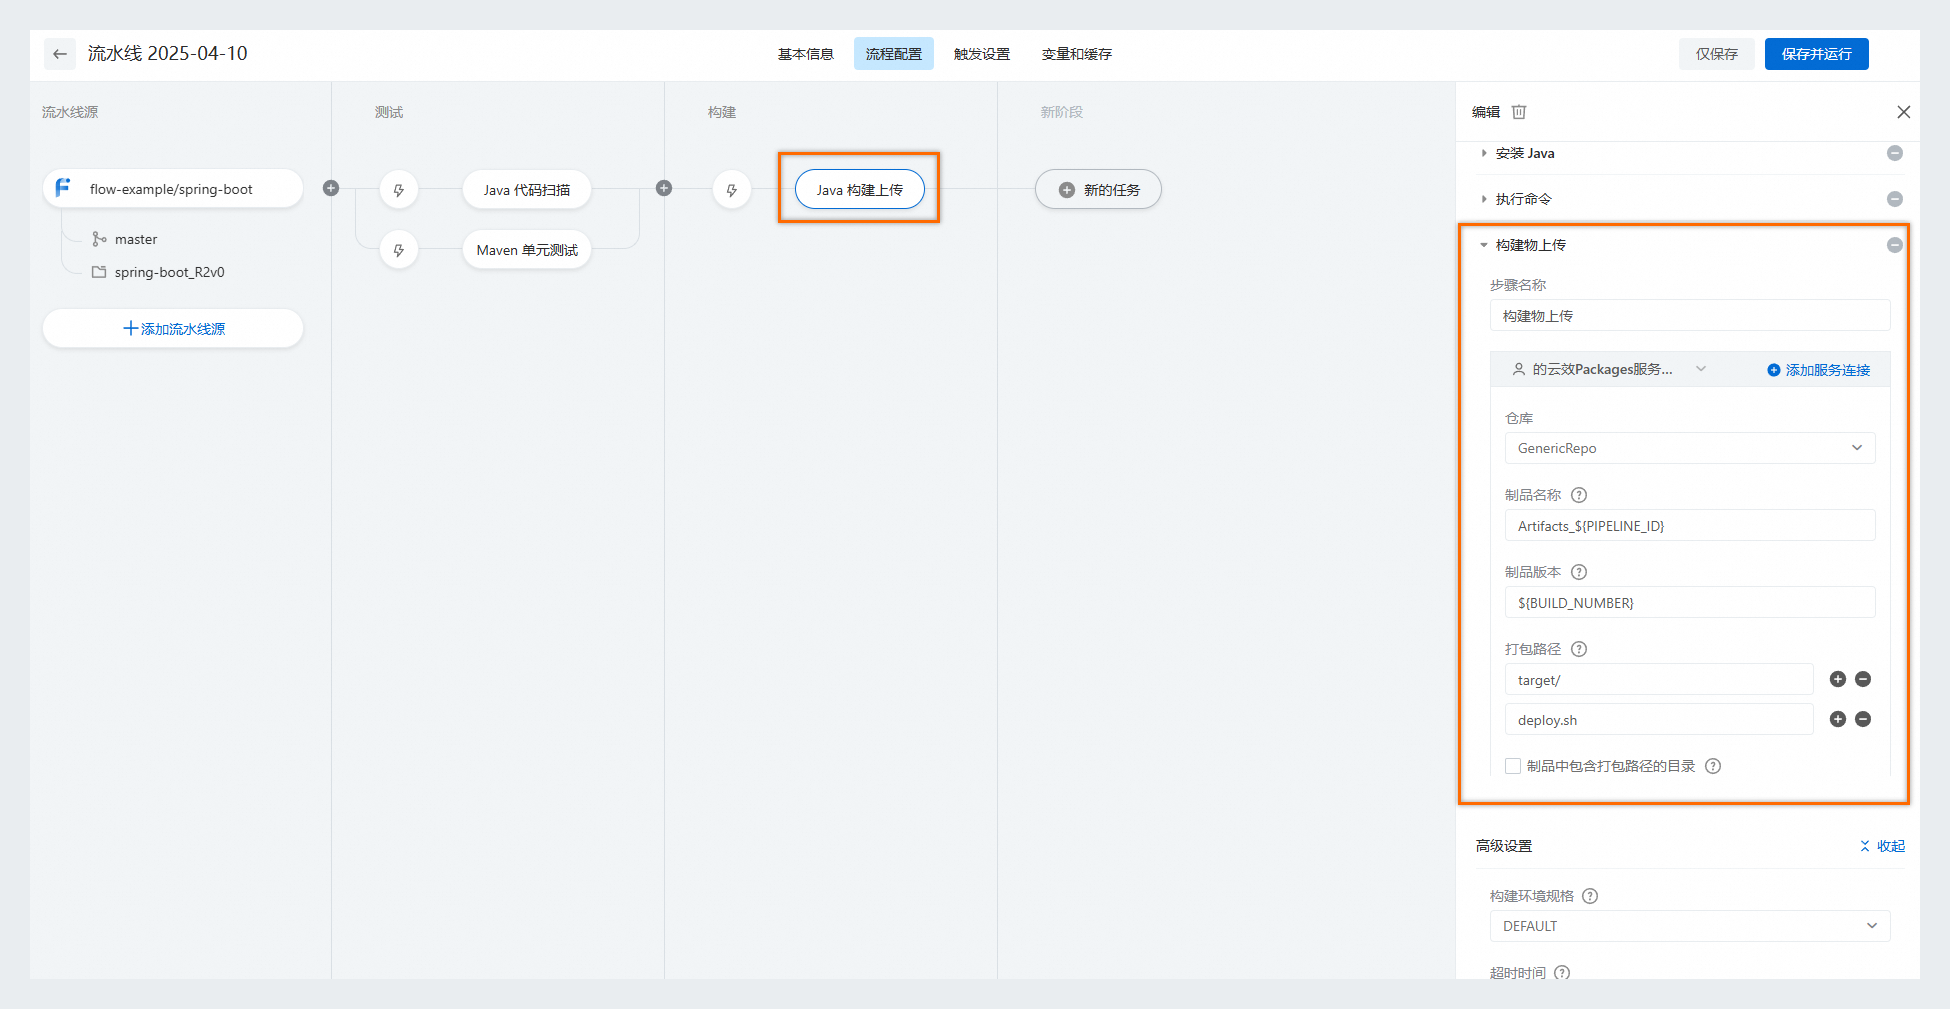
Task: Click the 构建 stage title
Action: 722,112
